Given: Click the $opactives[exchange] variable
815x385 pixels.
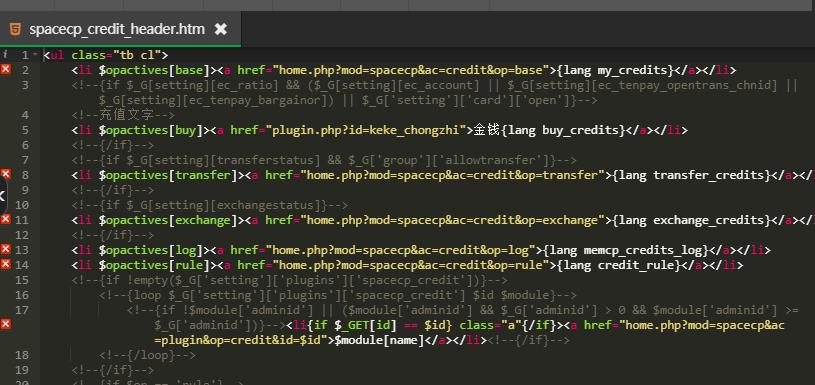Looking at the screenshot, I should [x=168, y=220].
